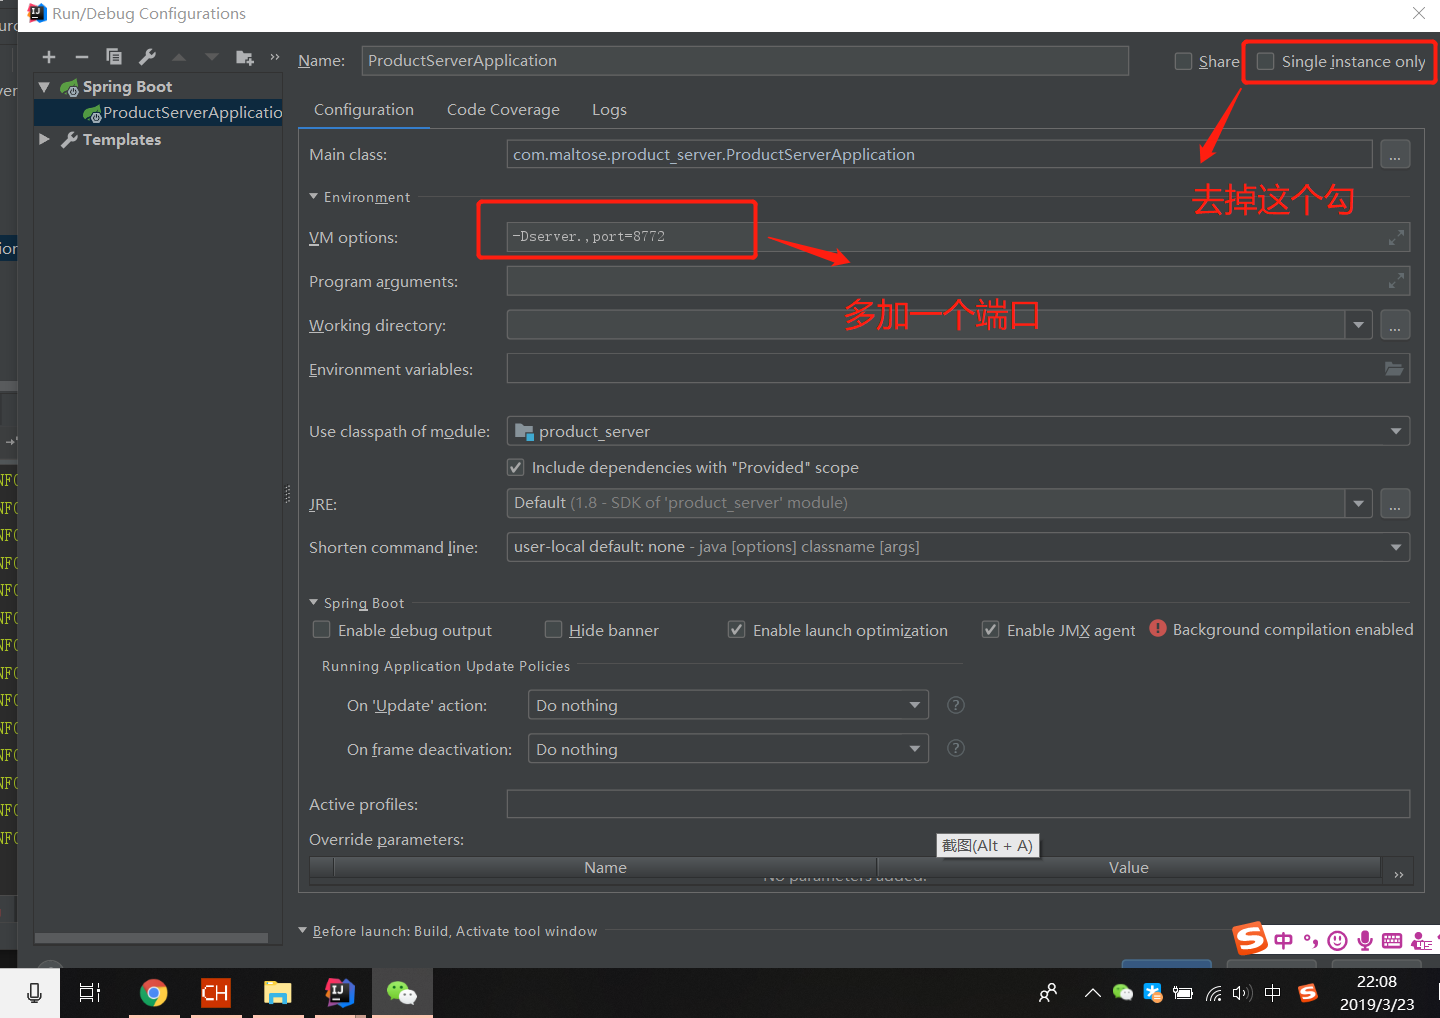
Task: Switch to Code Coverage tab
Action: coord(503,110)
